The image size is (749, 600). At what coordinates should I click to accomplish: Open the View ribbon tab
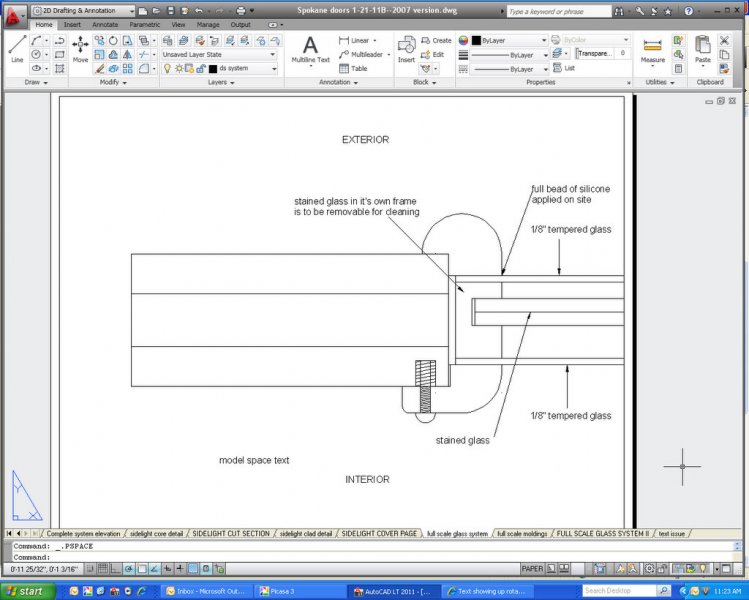coord(178,24)
